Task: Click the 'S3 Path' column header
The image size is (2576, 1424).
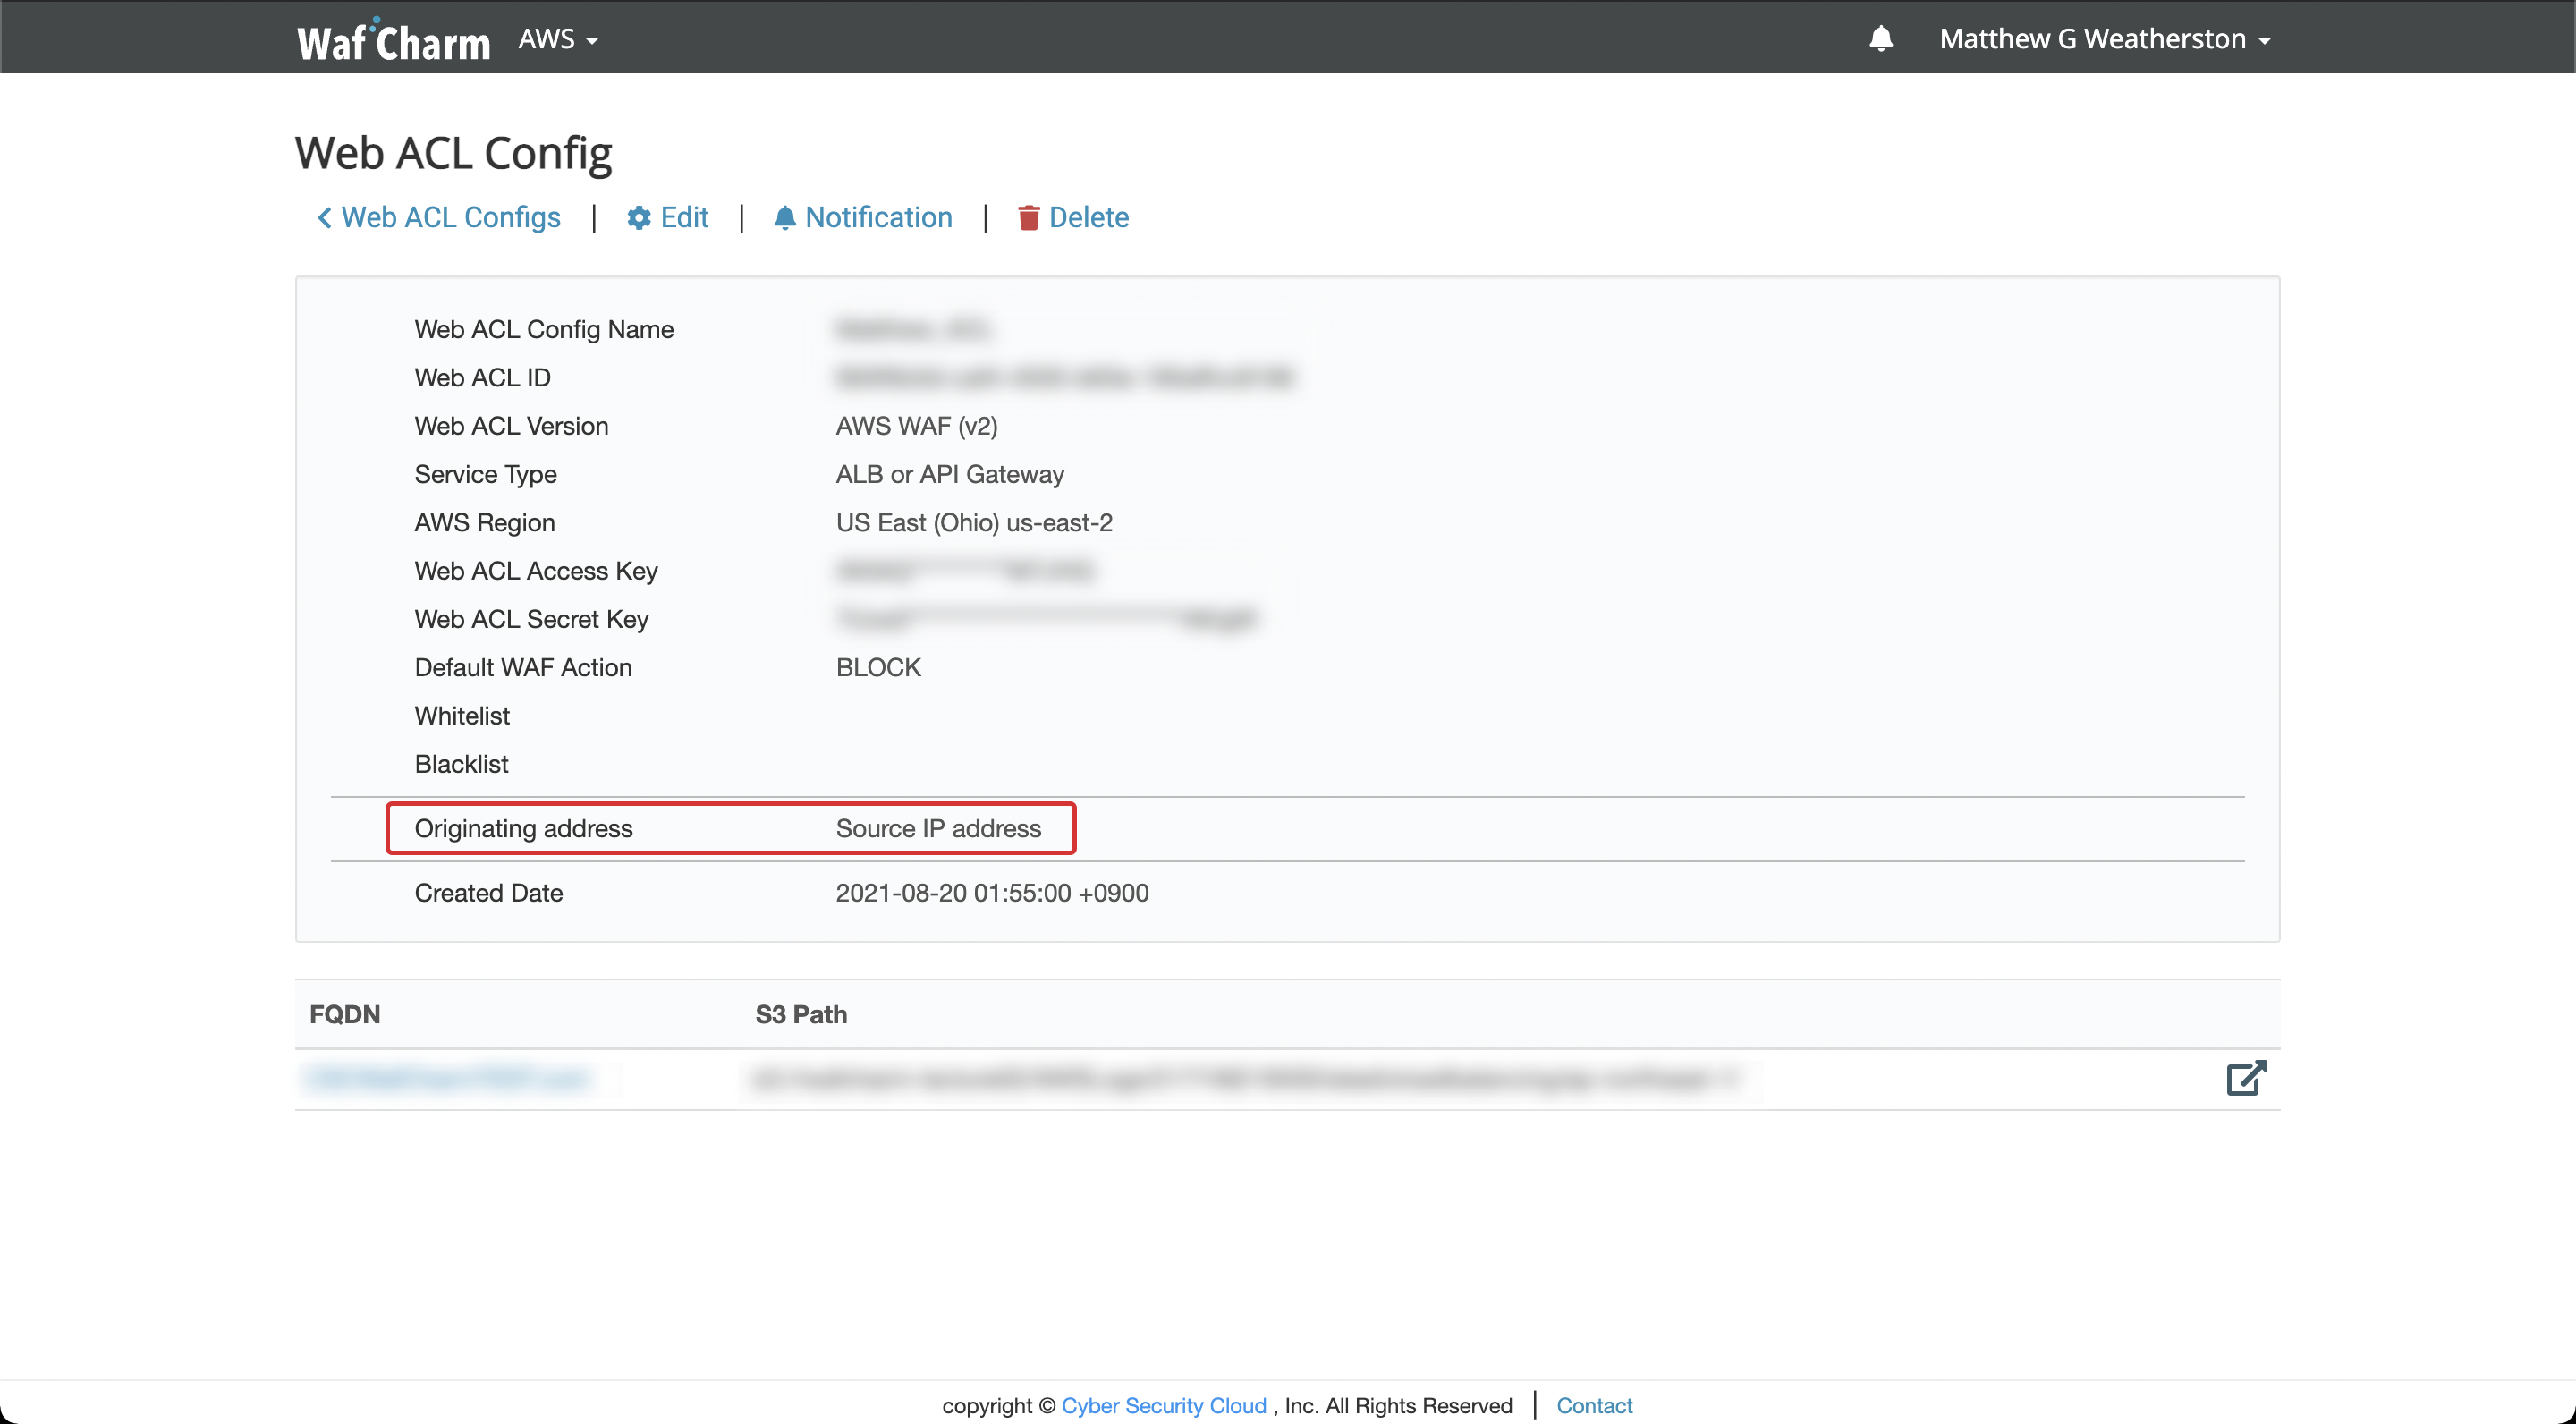Action: (801, 1014)
